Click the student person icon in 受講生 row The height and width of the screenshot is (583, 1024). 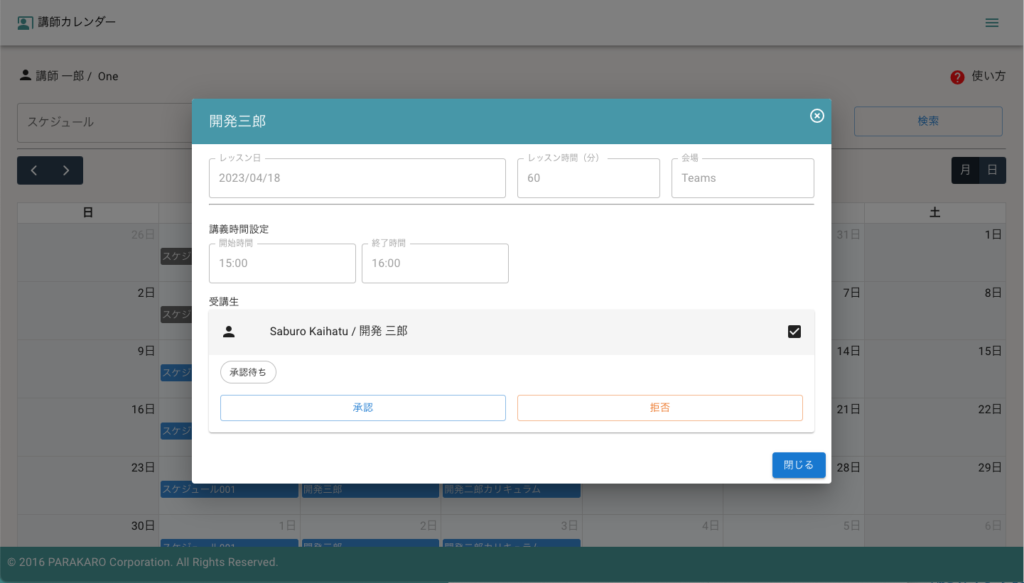(229, 332)
